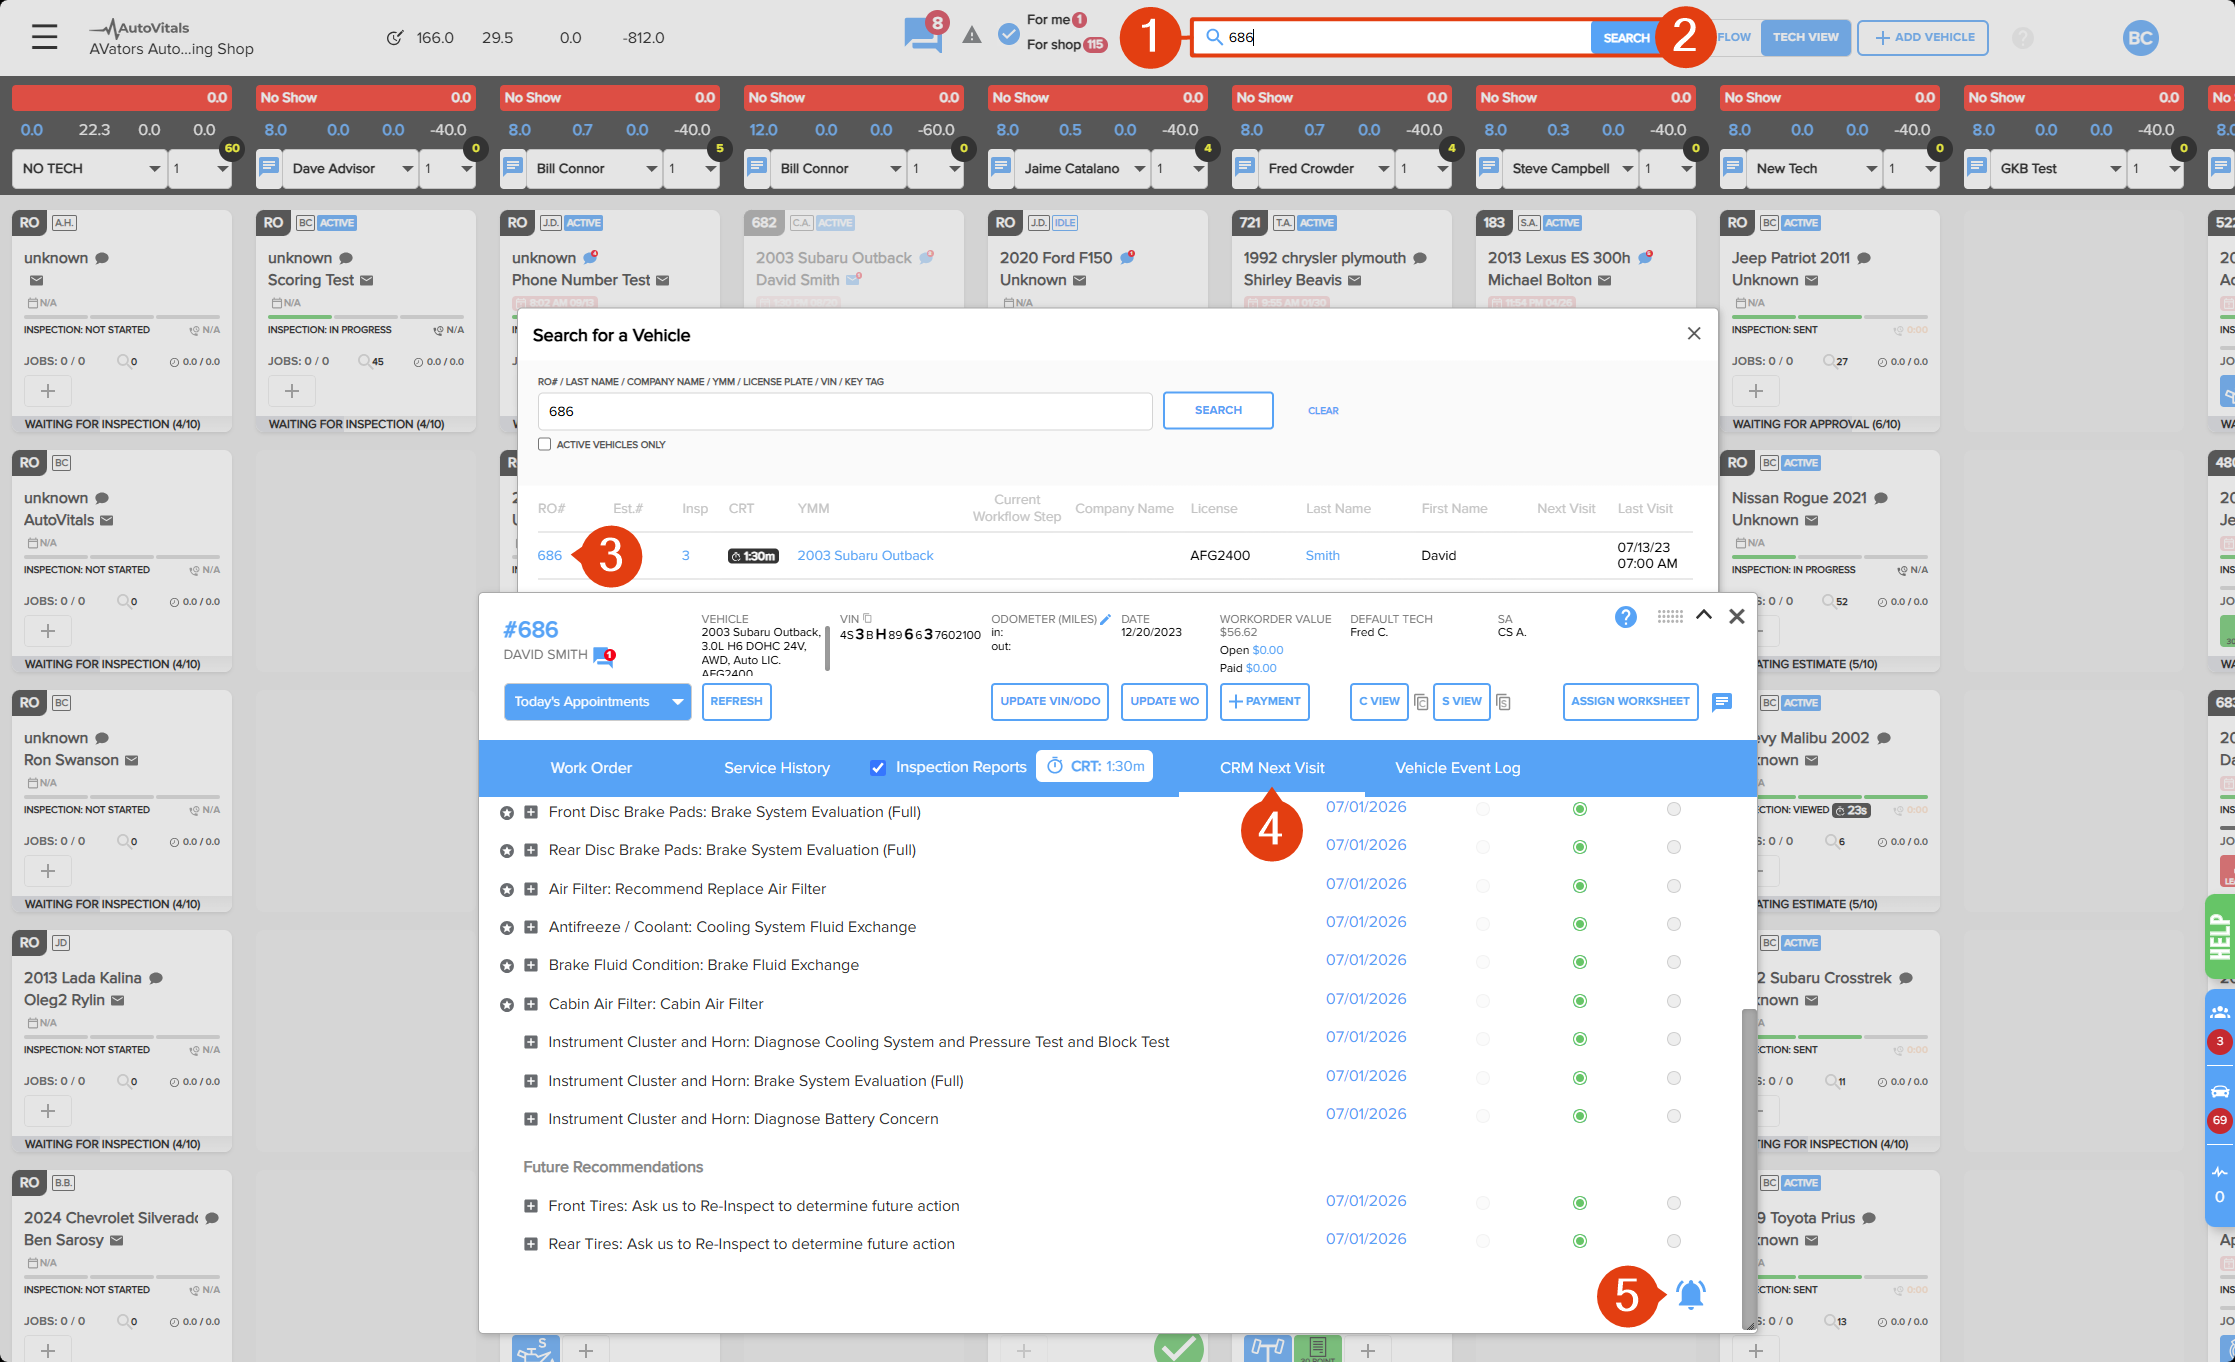Viewport: 2235px width, 1362px height.
Task: Open the sidebar customers icon above badge 3
Action: click(x=2219, y=1011)
